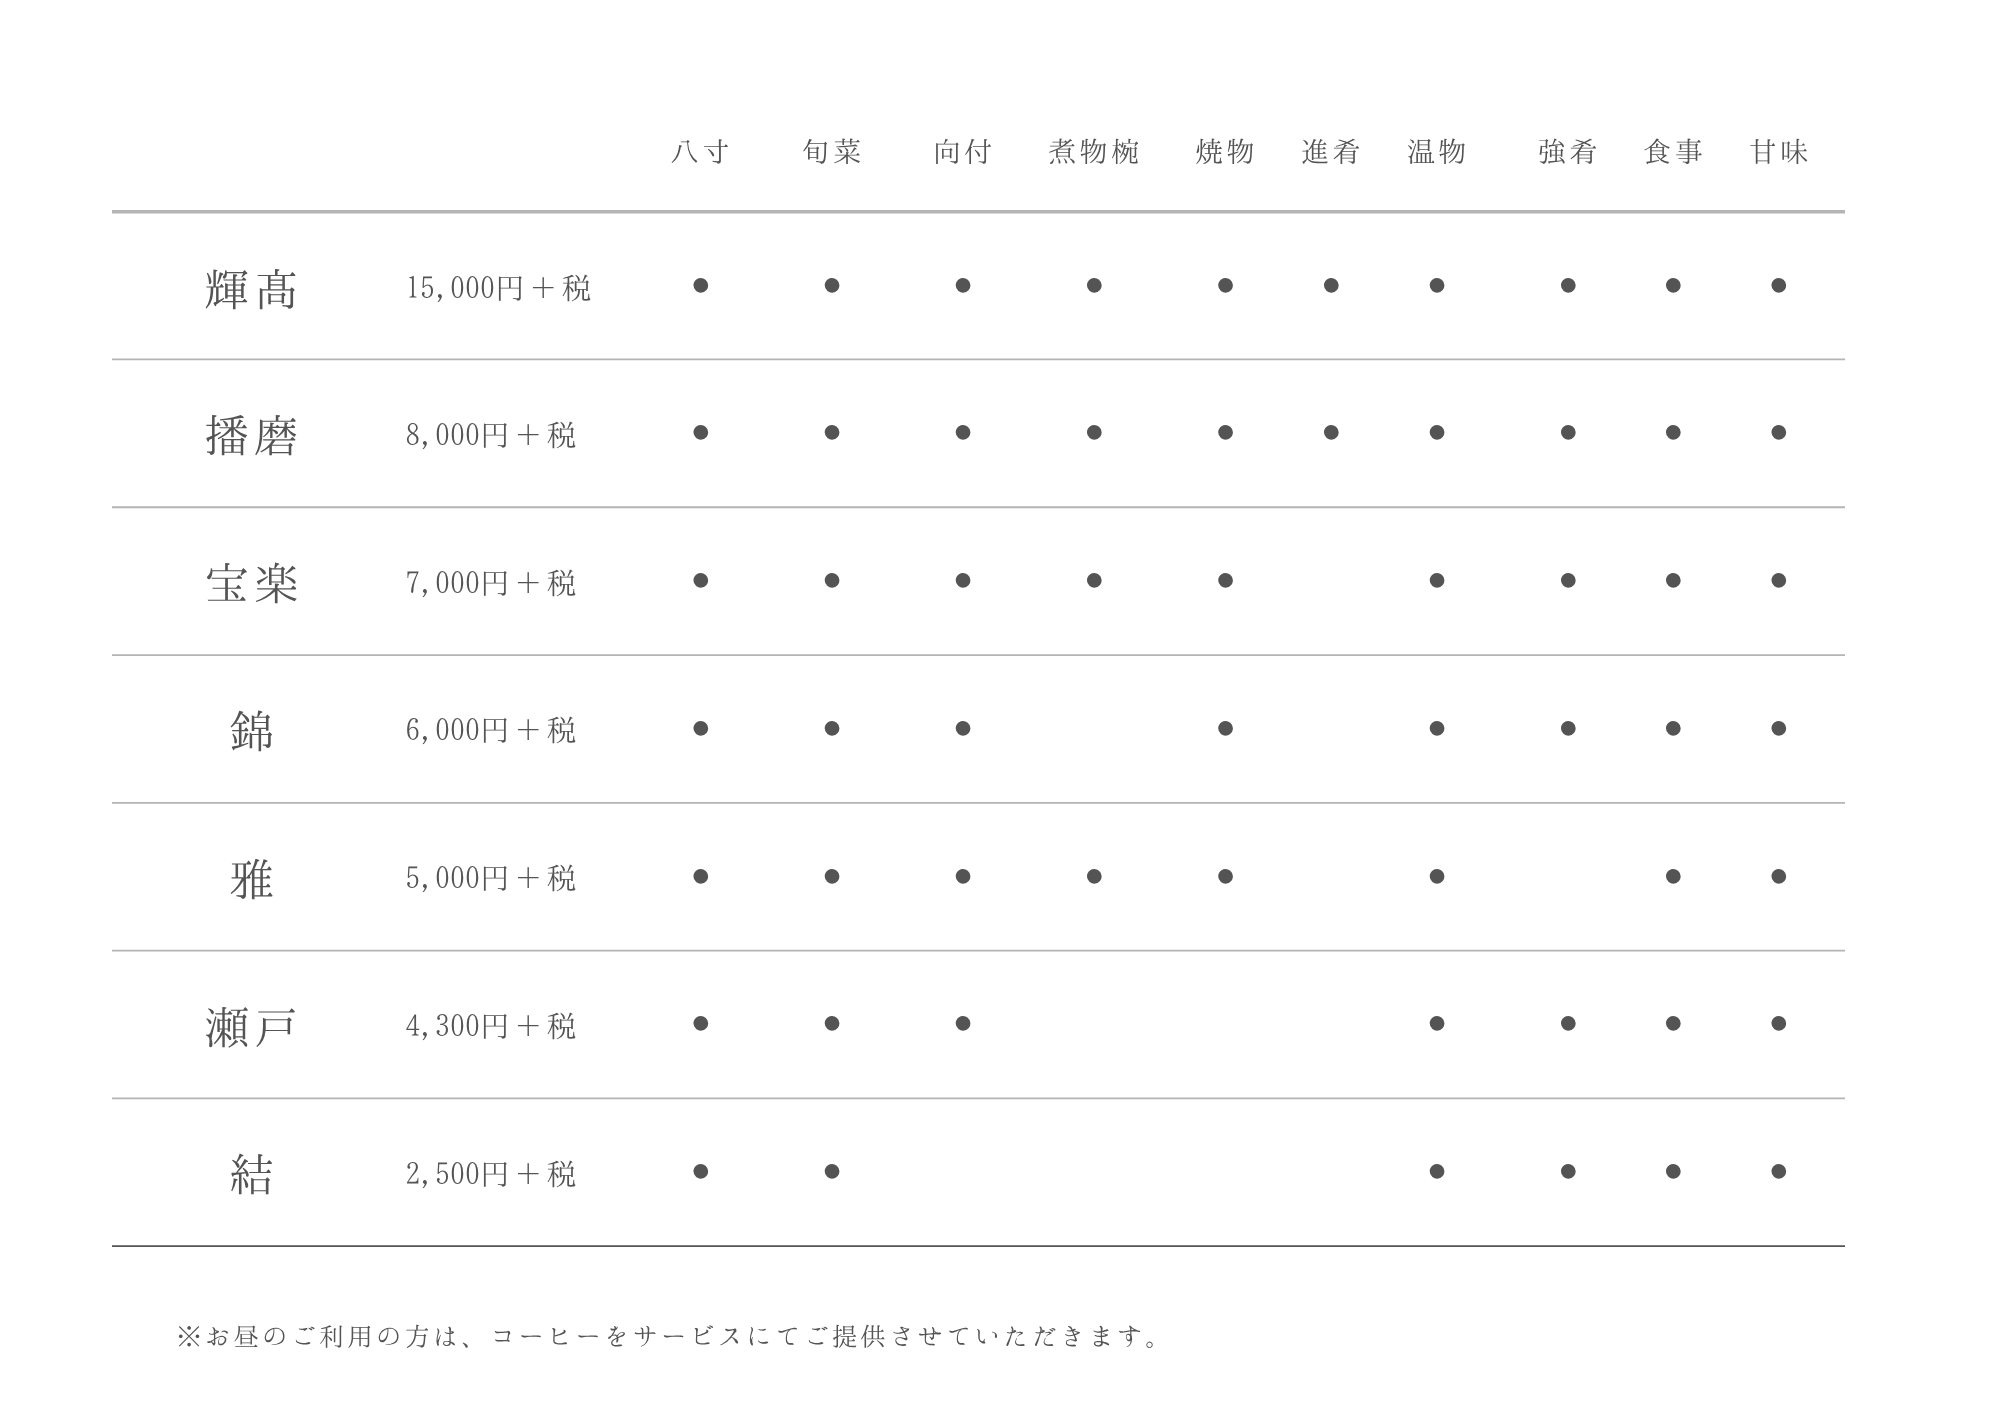Click the 進肴 dot in 播磨 row
Screen dimensions: 2000x1414
click(1331, 432)
